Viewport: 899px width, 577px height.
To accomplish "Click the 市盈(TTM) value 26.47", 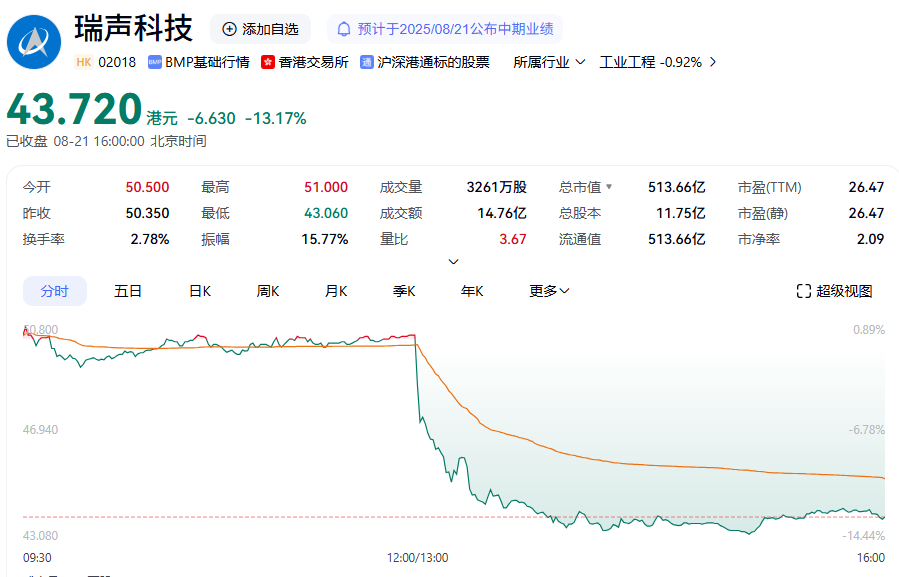I will 866,187.
